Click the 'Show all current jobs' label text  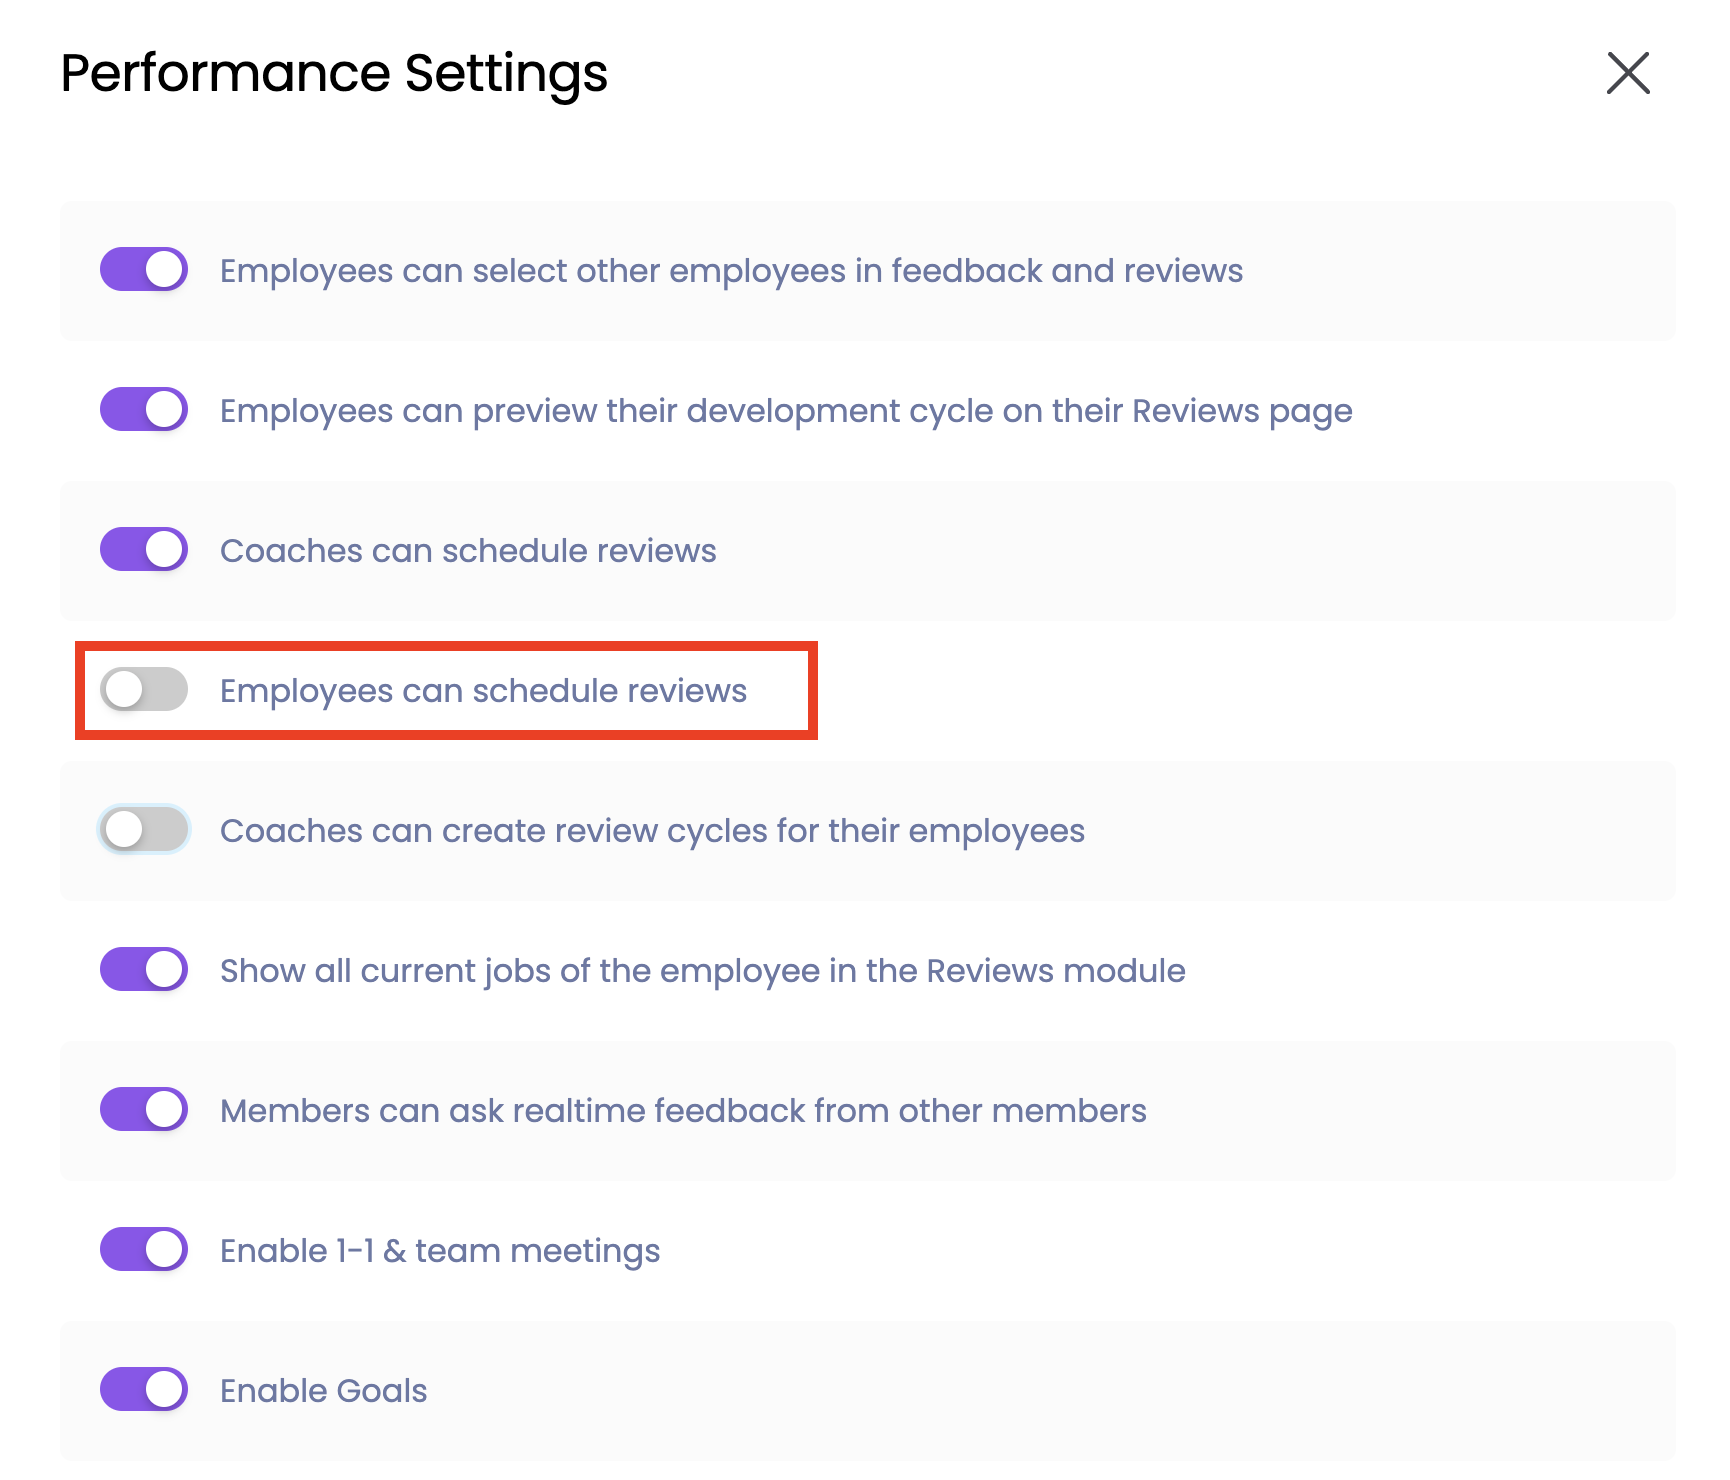coord(702,971)
